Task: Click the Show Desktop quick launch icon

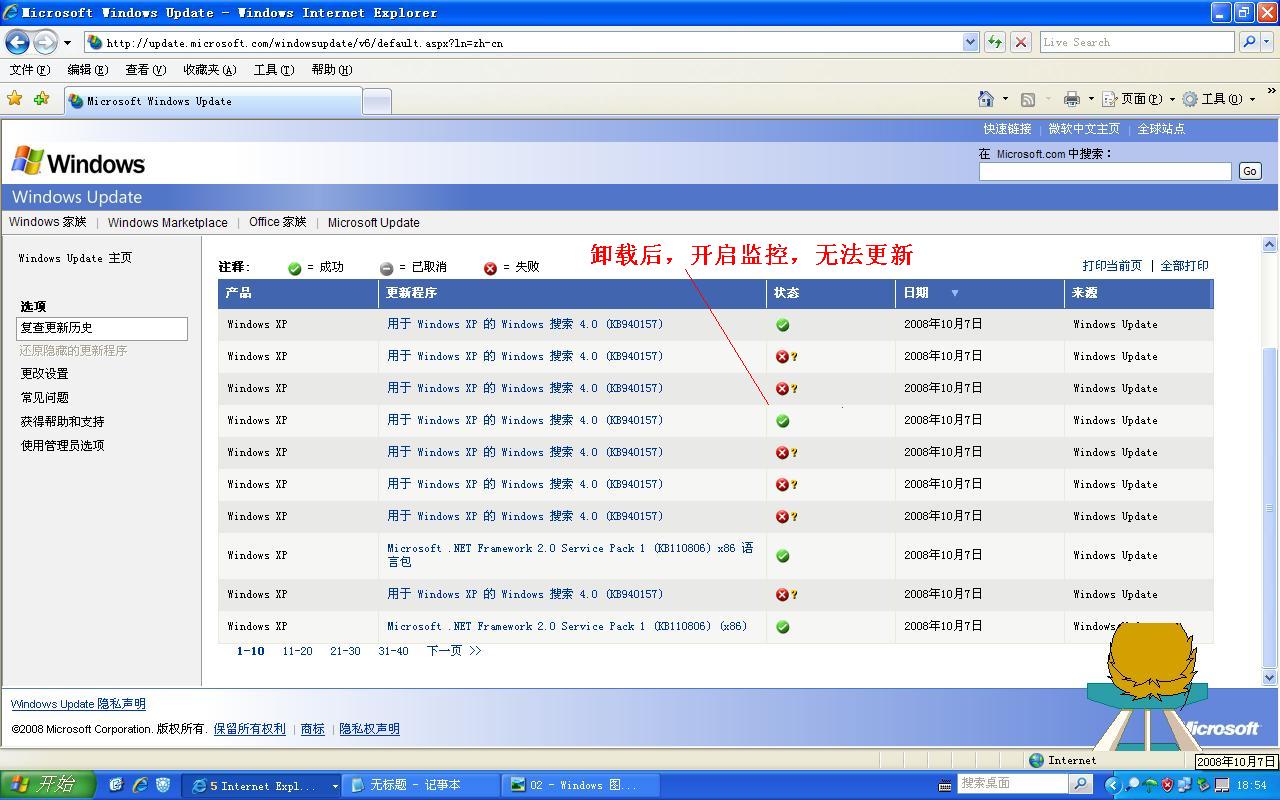Action: point(116,785)
